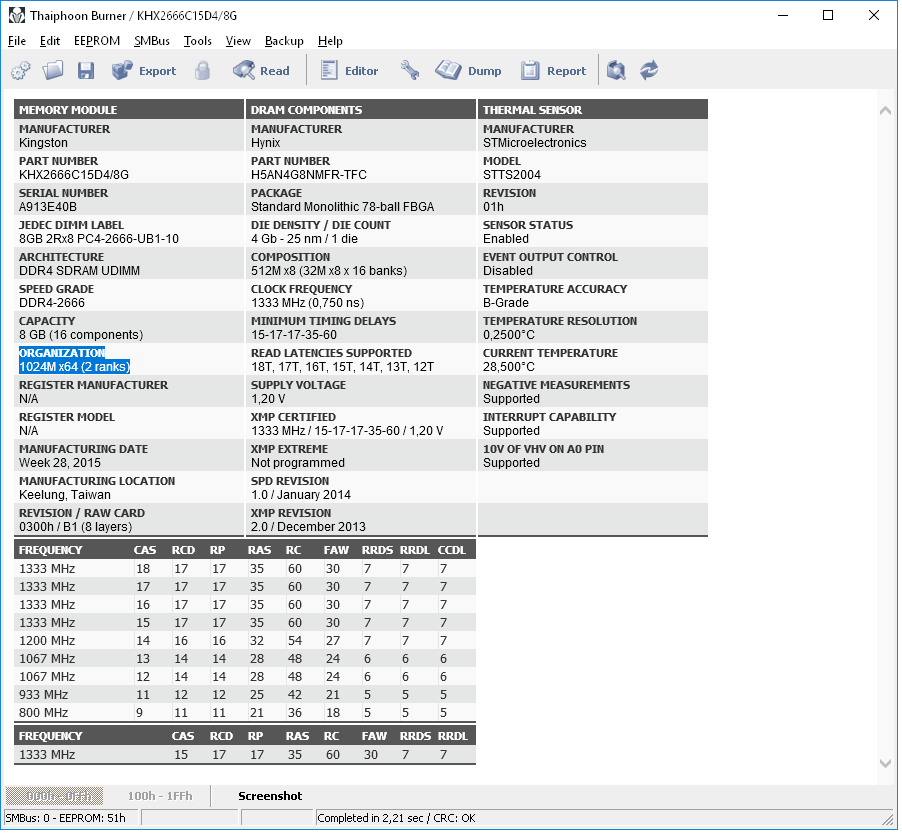Select the highlighted ORGANIZATION 1024M x64 field
Image resolution: width=902 pixels, height=833 pixels.
coord(75,360)
